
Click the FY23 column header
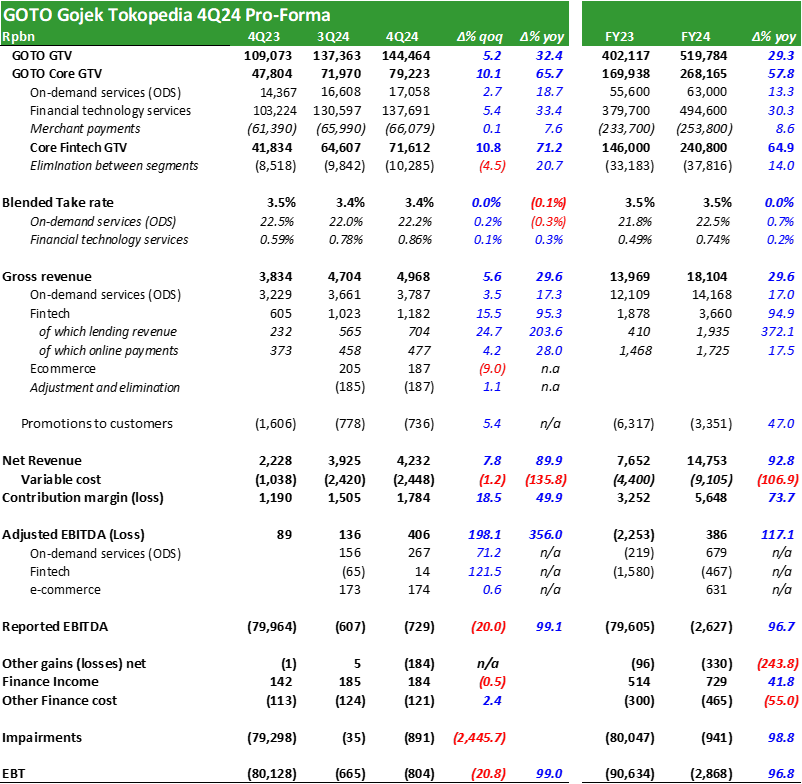pyautogui.click(x=620, y=37)
